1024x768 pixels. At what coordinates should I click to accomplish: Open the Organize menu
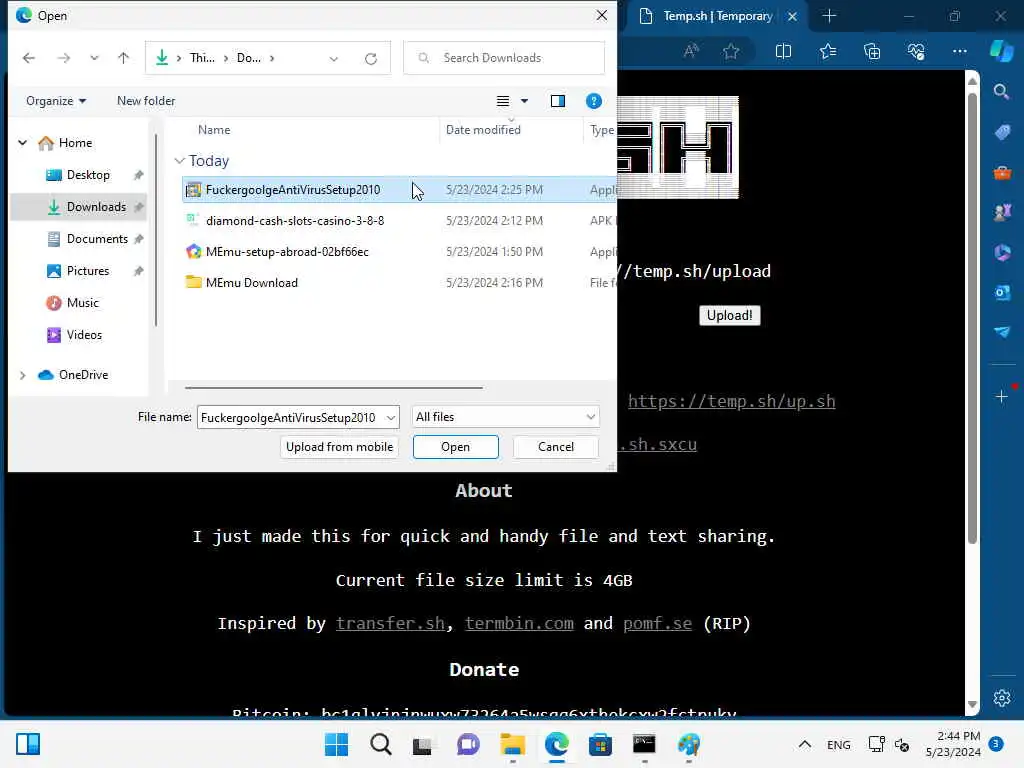pos(56,101)
